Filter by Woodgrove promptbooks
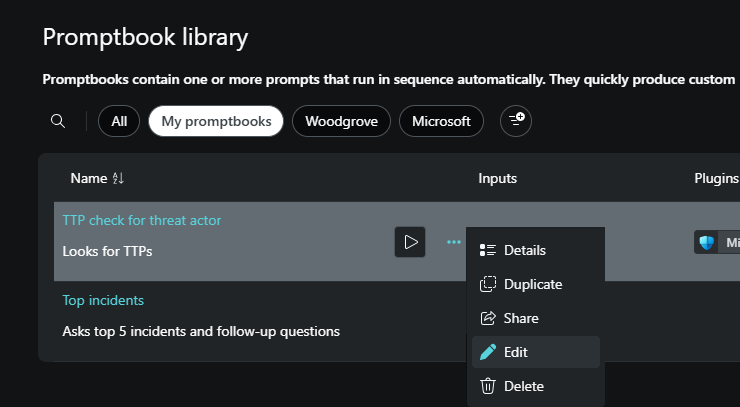This screenshot has width=740, height=407. (x=341, y=121)
